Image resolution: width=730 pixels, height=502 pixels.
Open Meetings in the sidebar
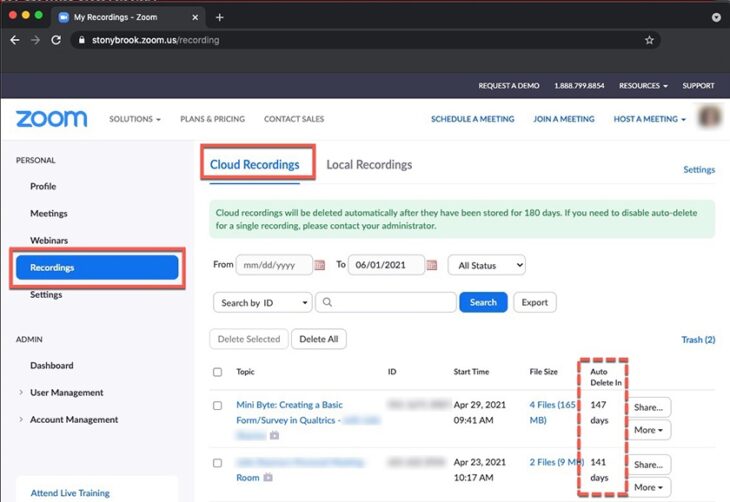click(x=49, y=213)
